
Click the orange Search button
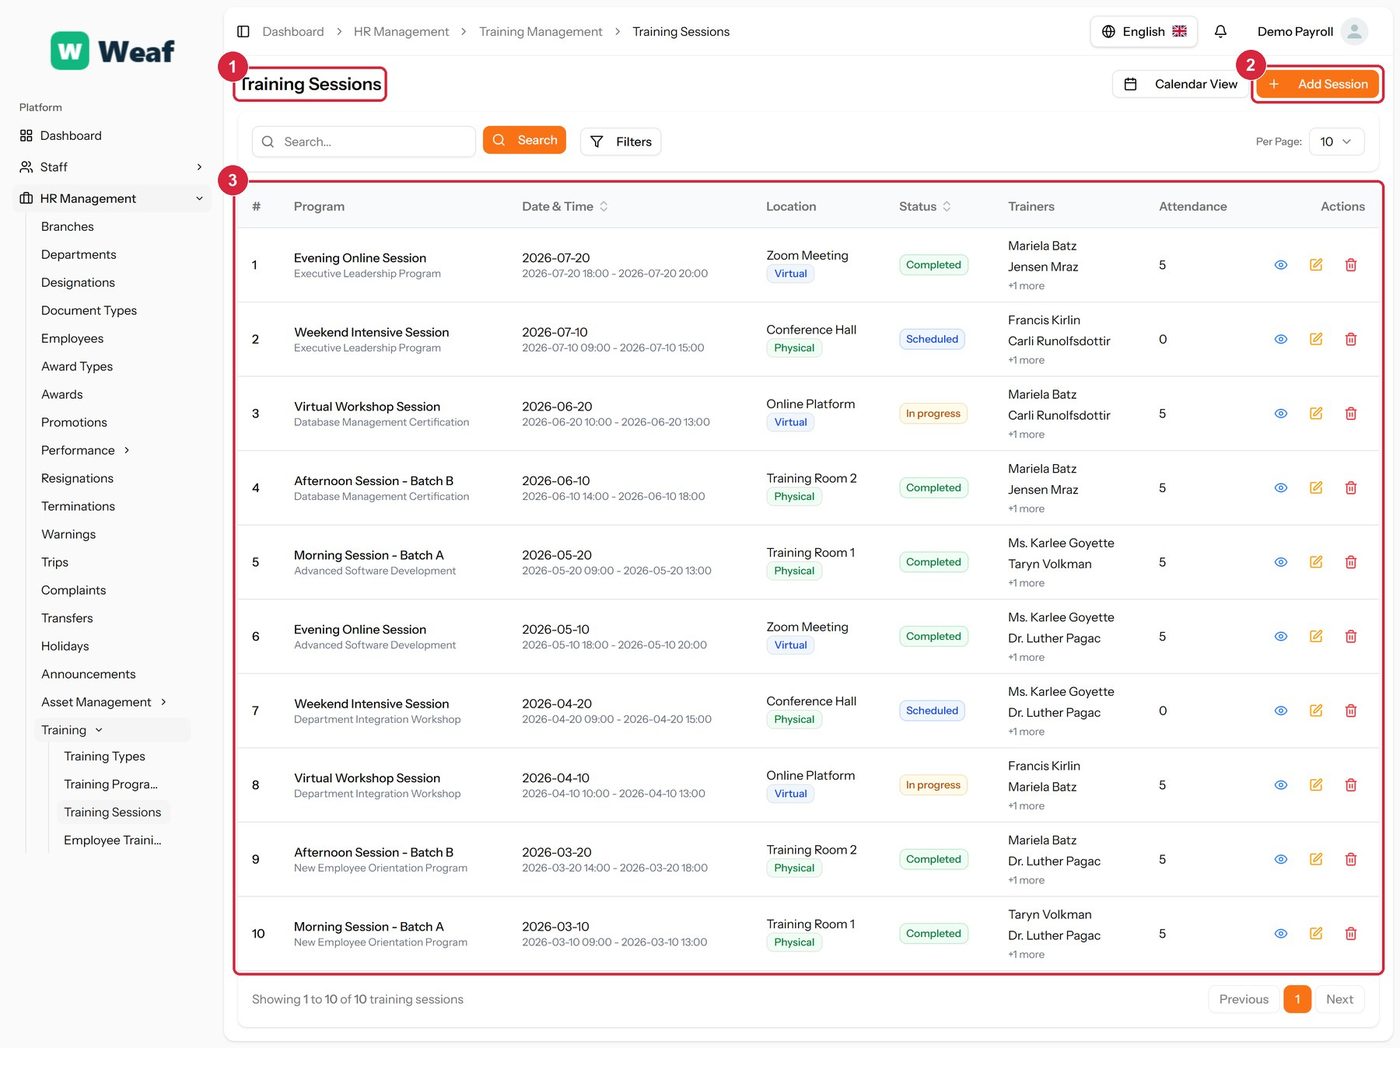[524, 140]
